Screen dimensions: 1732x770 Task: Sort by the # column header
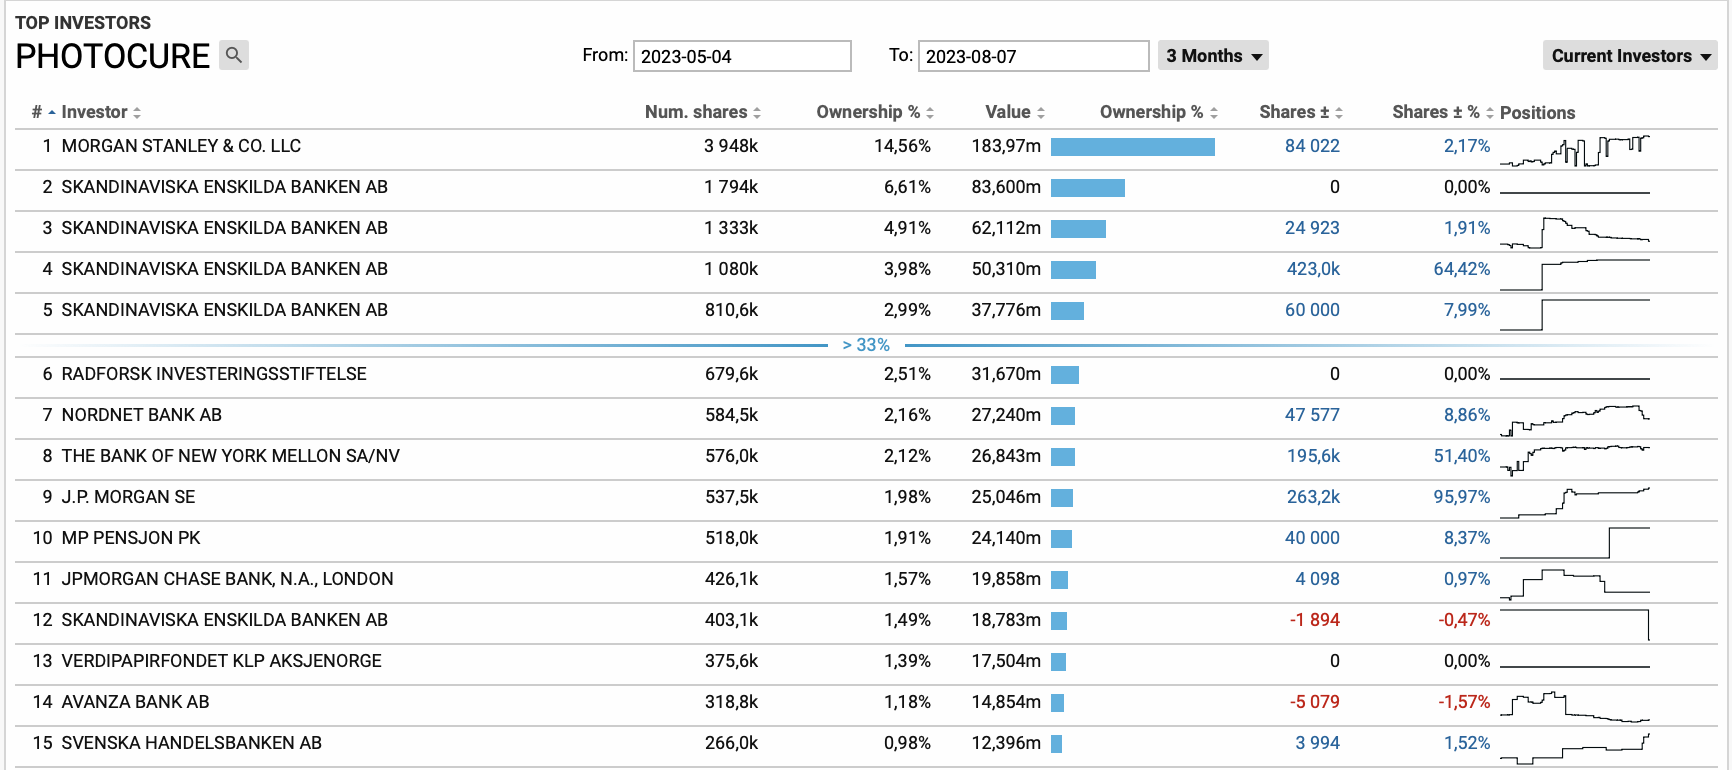tap(43, 112)
